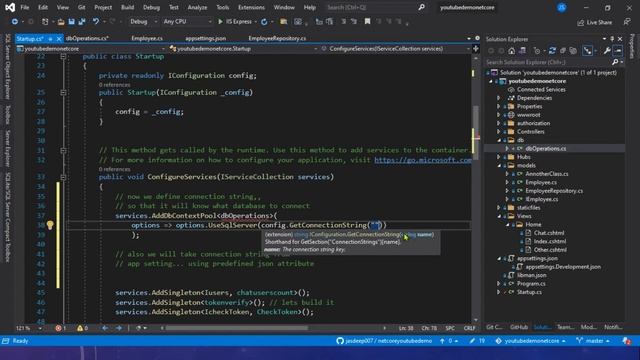This screenshot has width=640, height=360.
Task: Open the youtubedemonetcore repository dropdown in the status bar
Action: click(x=531, y=341)
